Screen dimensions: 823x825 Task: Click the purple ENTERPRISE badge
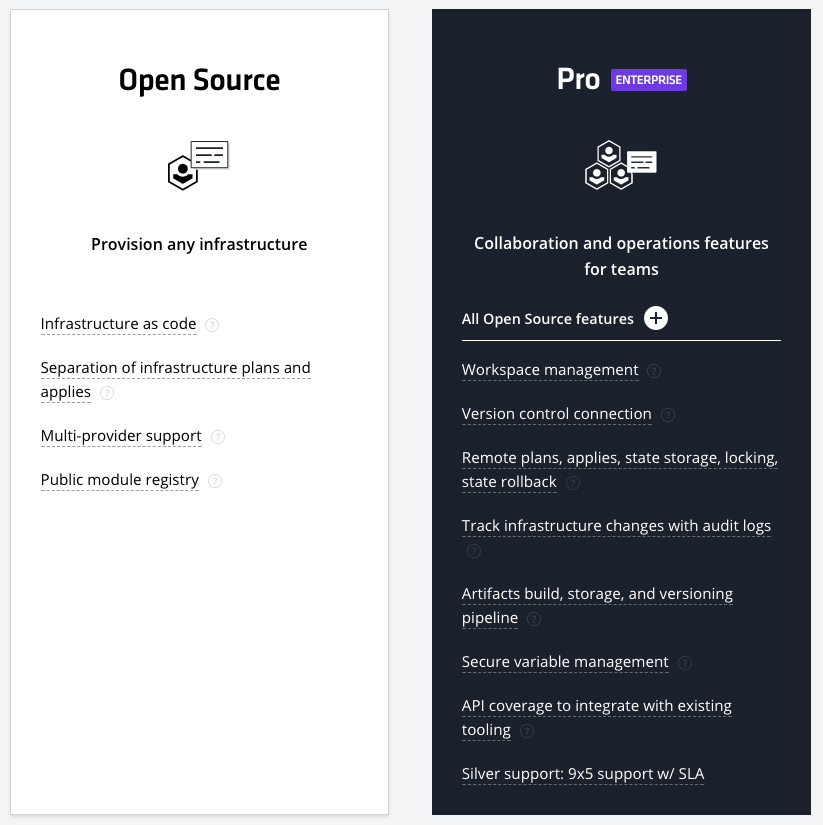click(649, 80)
